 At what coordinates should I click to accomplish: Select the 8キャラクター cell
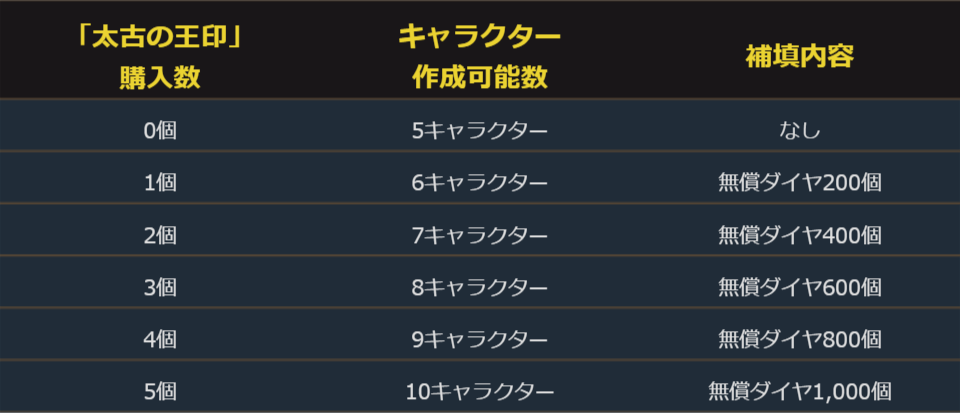pyautogui.click(x=479, y=287)
